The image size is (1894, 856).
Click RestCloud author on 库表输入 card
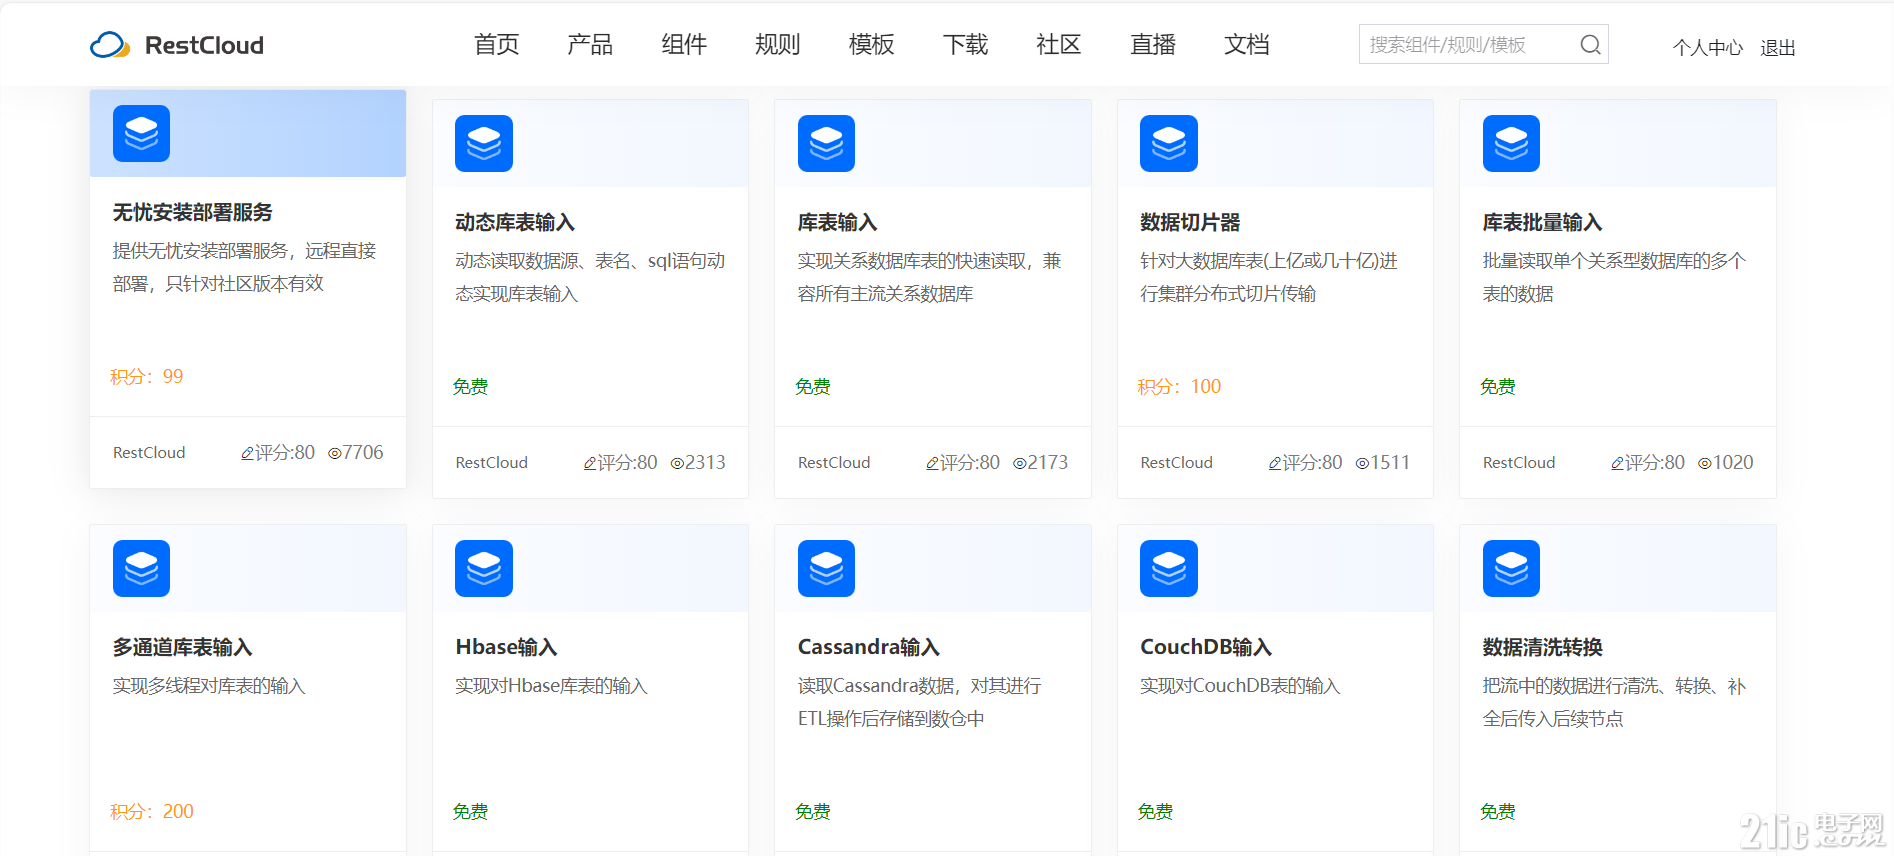point(834,462)
